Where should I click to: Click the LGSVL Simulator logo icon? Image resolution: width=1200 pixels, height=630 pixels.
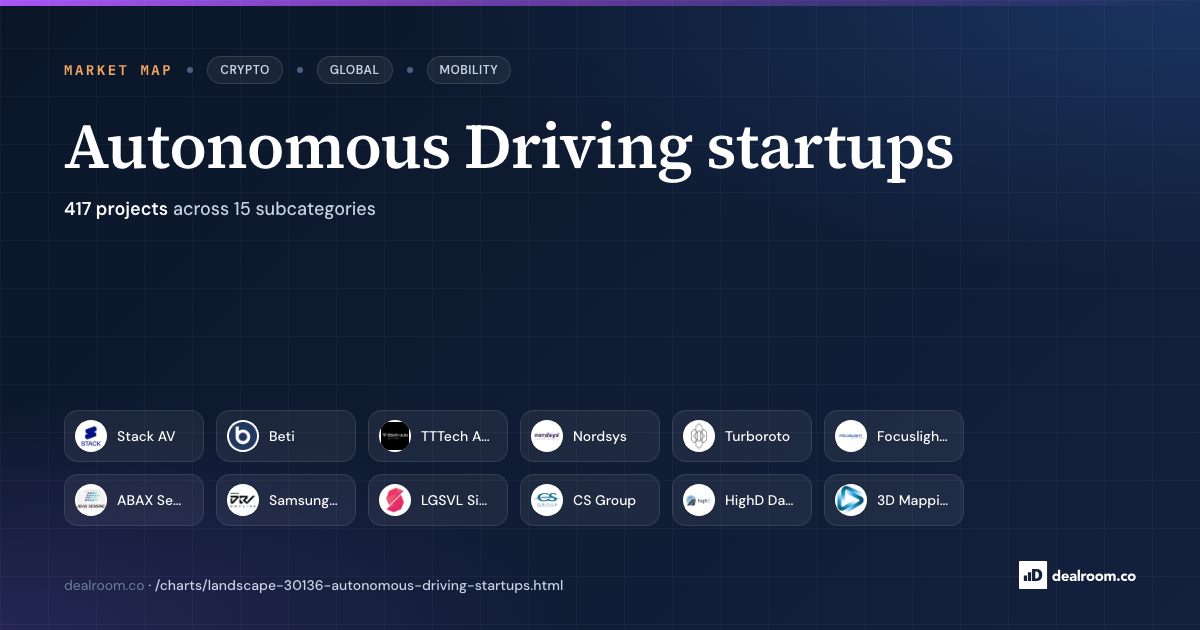click(395, 500)
